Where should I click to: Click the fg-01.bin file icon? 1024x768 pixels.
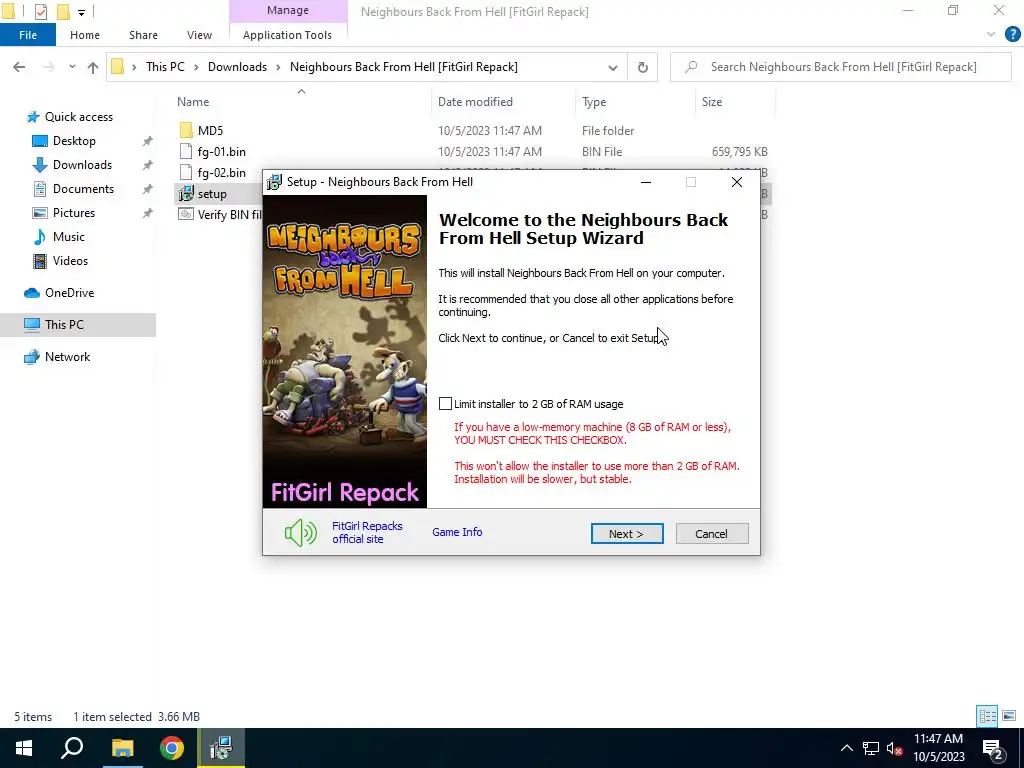pos(186,152)
